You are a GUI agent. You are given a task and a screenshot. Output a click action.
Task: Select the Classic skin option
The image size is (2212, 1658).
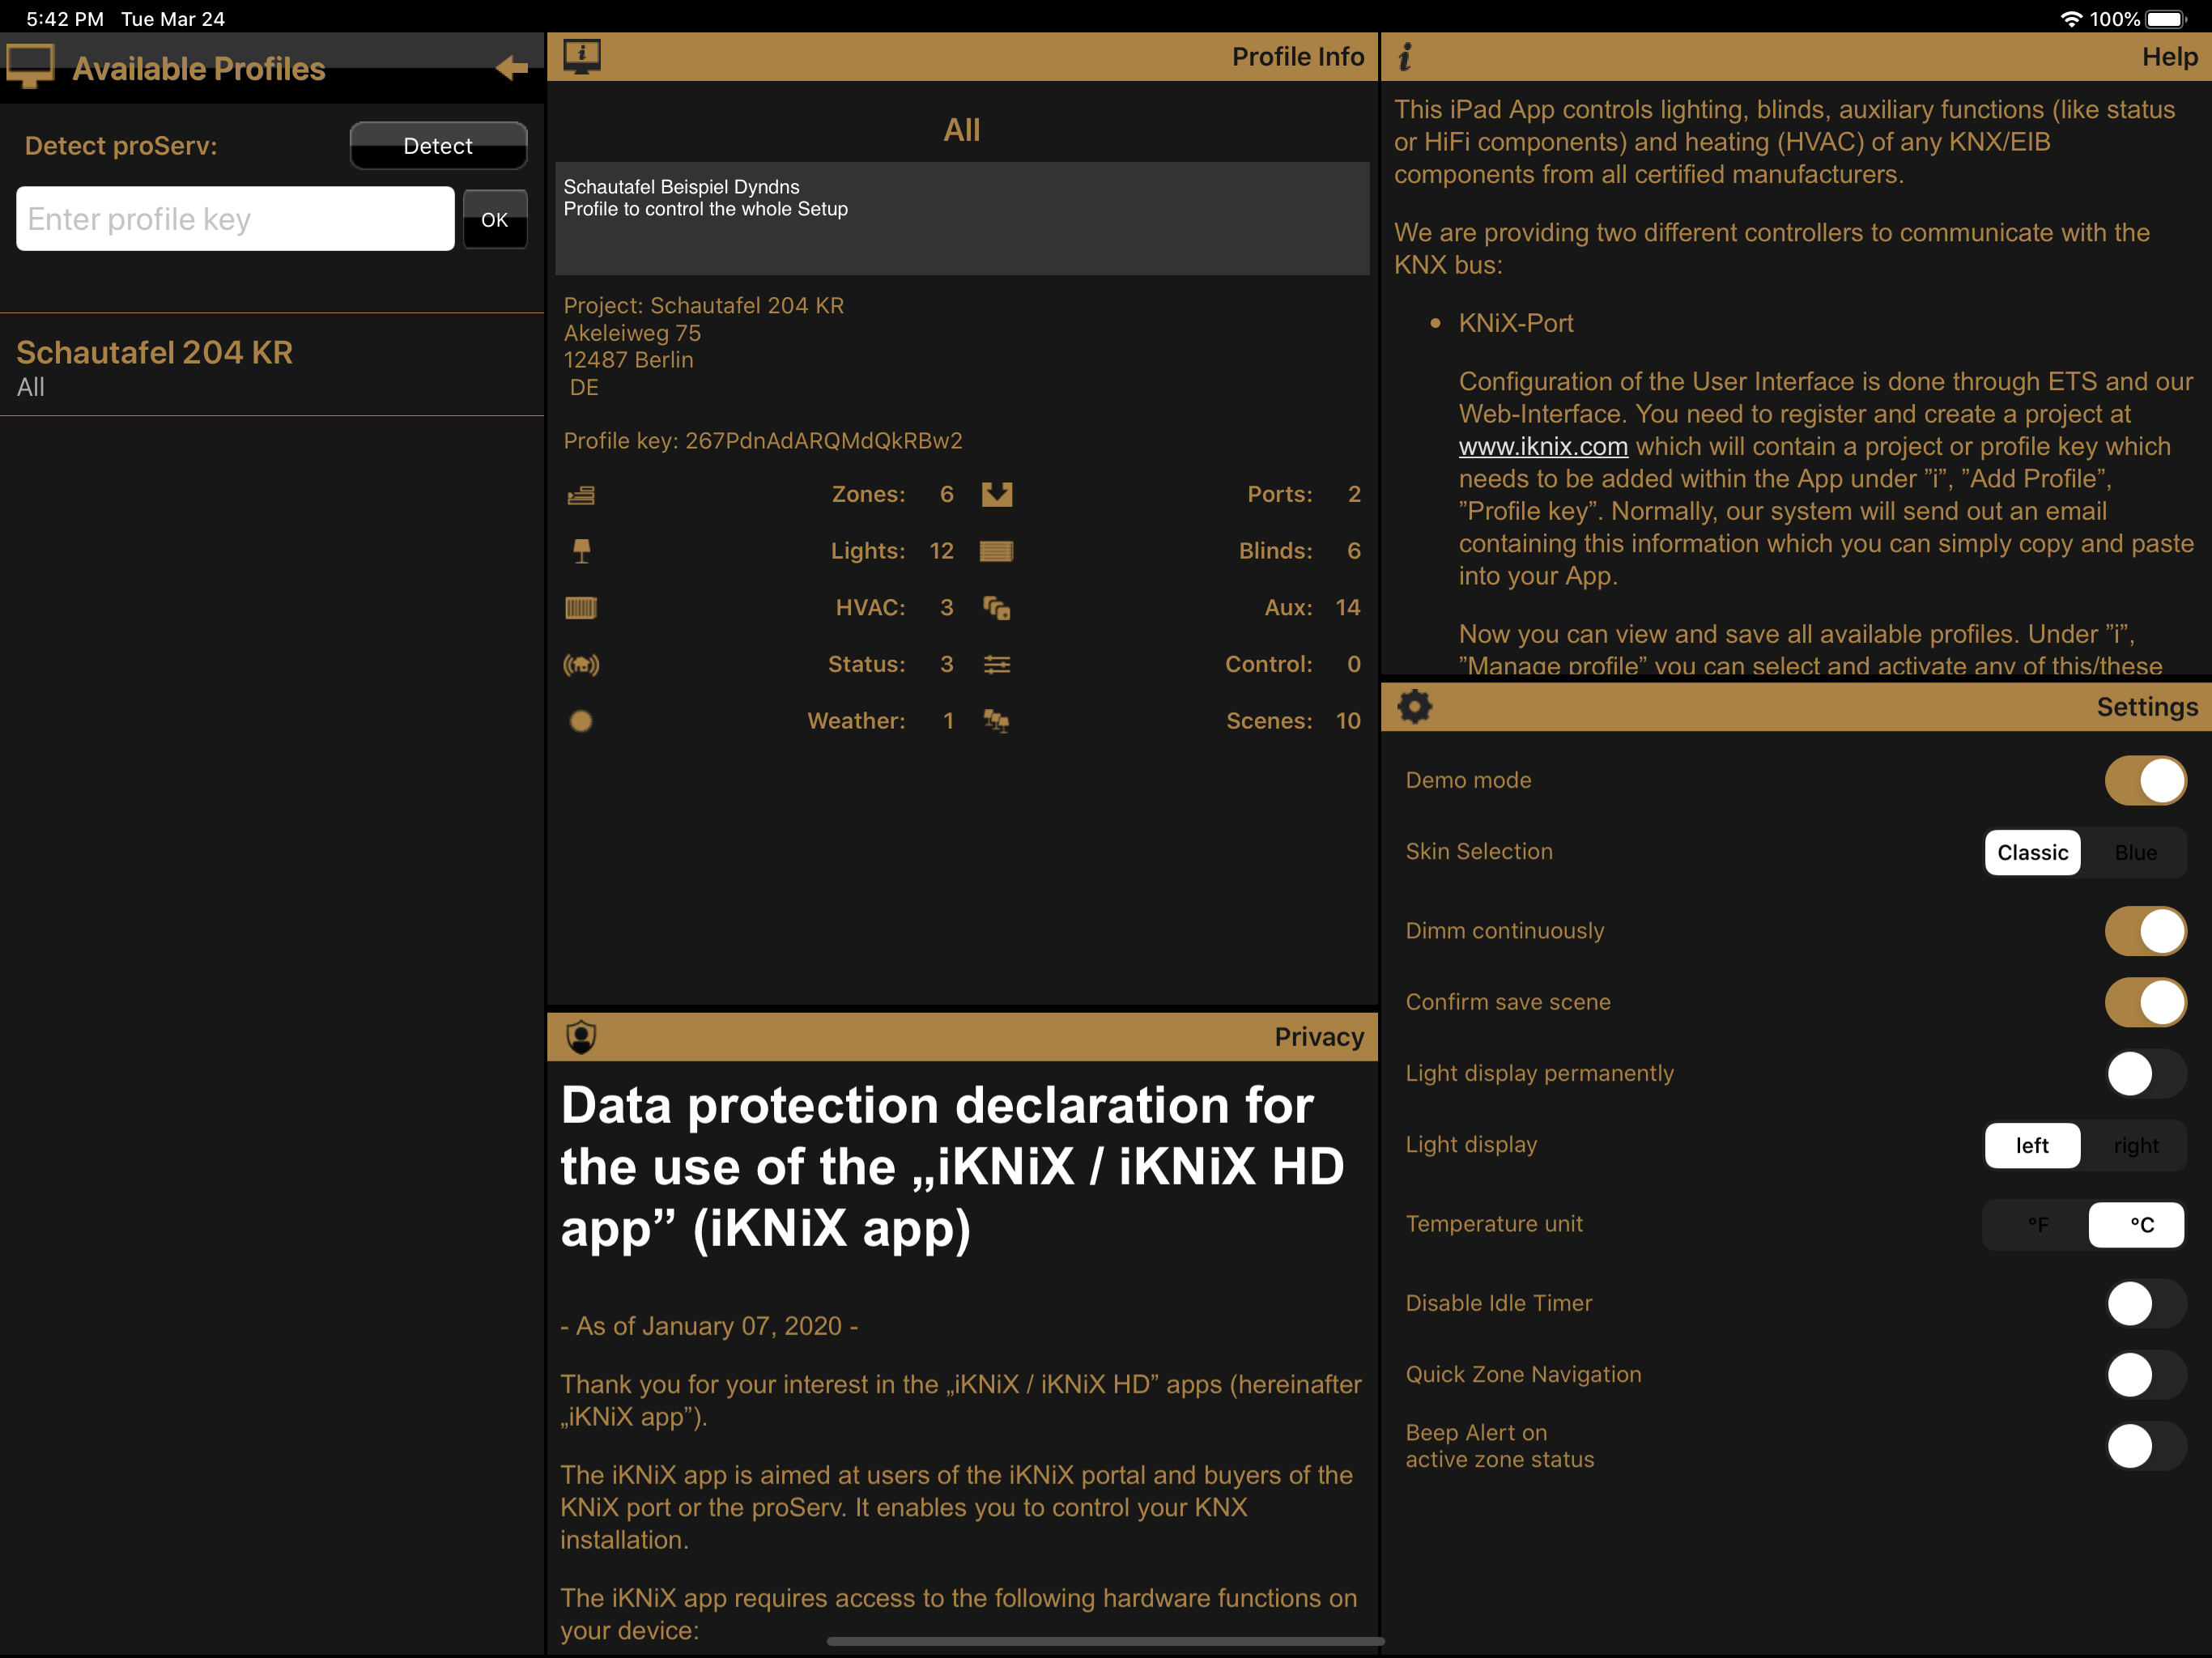click(2033, 852)
